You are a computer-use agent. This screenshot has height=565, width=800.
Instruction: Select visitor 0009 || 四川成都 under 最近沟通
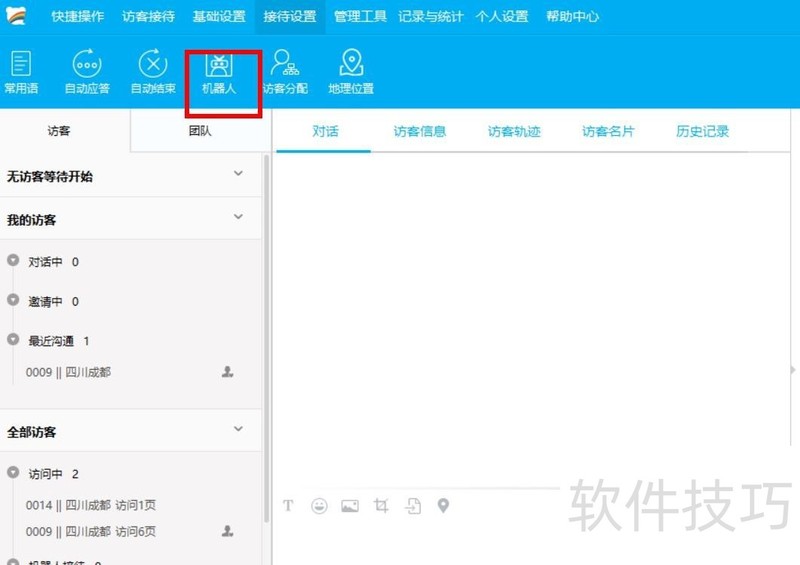pos(68,372)
